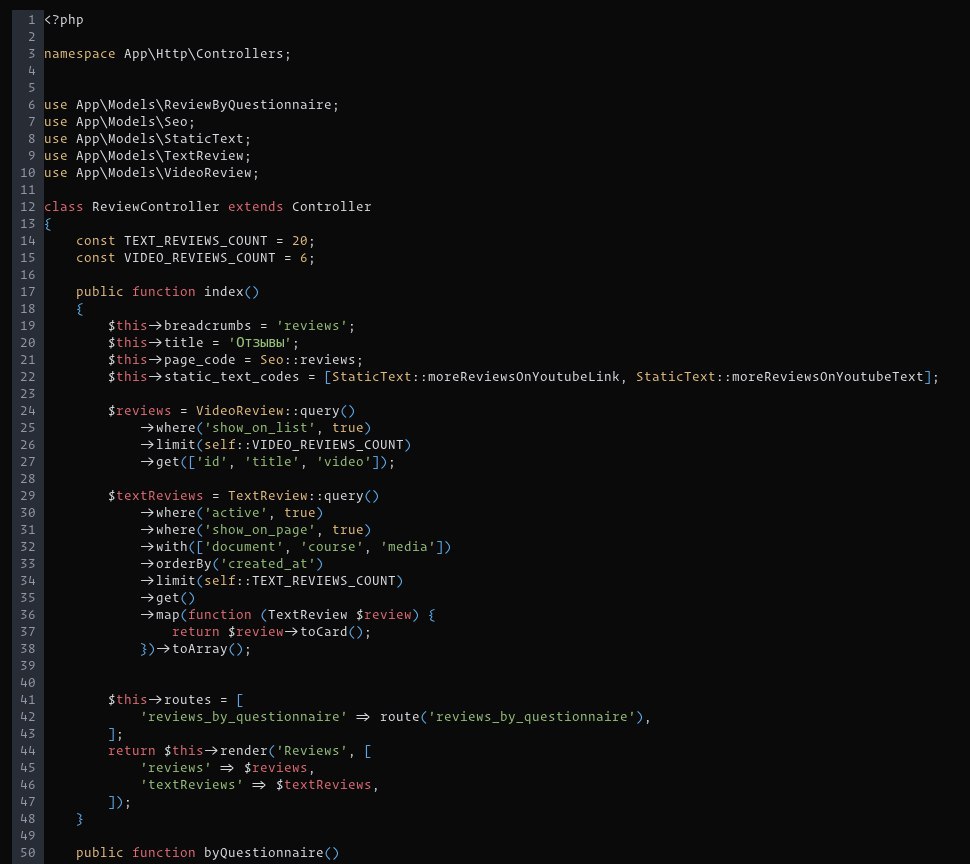Click the 'textReviews' array key on line 46
Screen dimensions: 970x864
pos(192,785)
